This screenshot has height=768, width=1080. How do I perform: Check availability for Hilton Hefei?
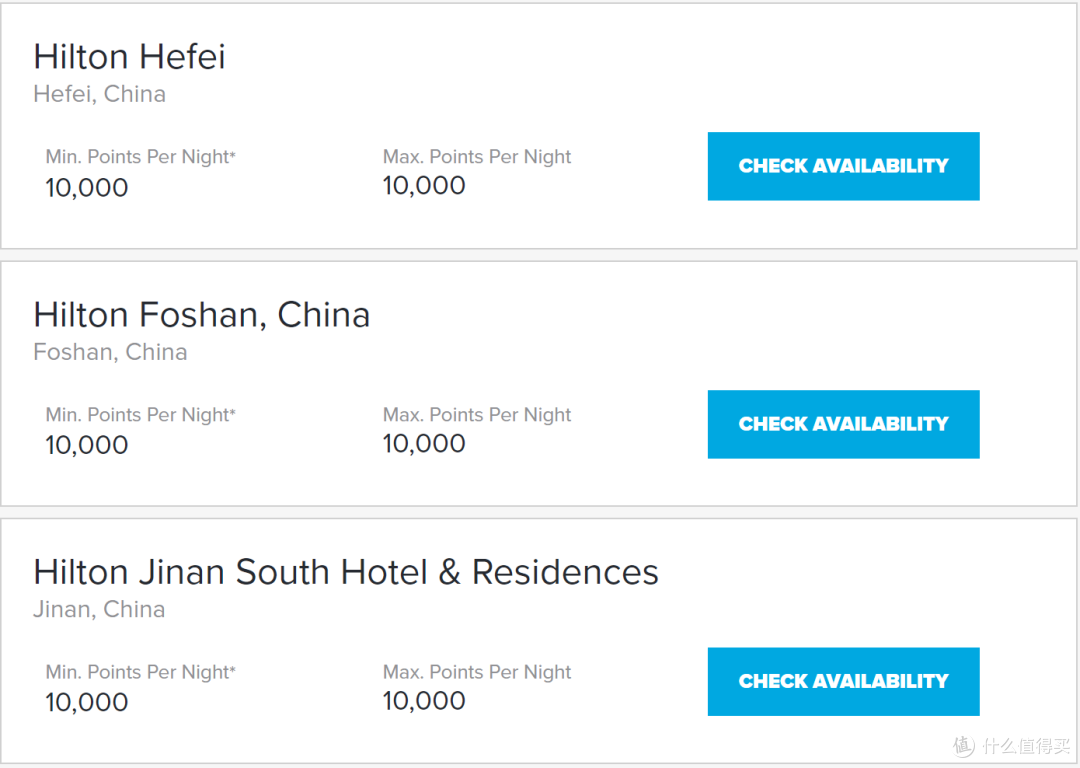843,166
